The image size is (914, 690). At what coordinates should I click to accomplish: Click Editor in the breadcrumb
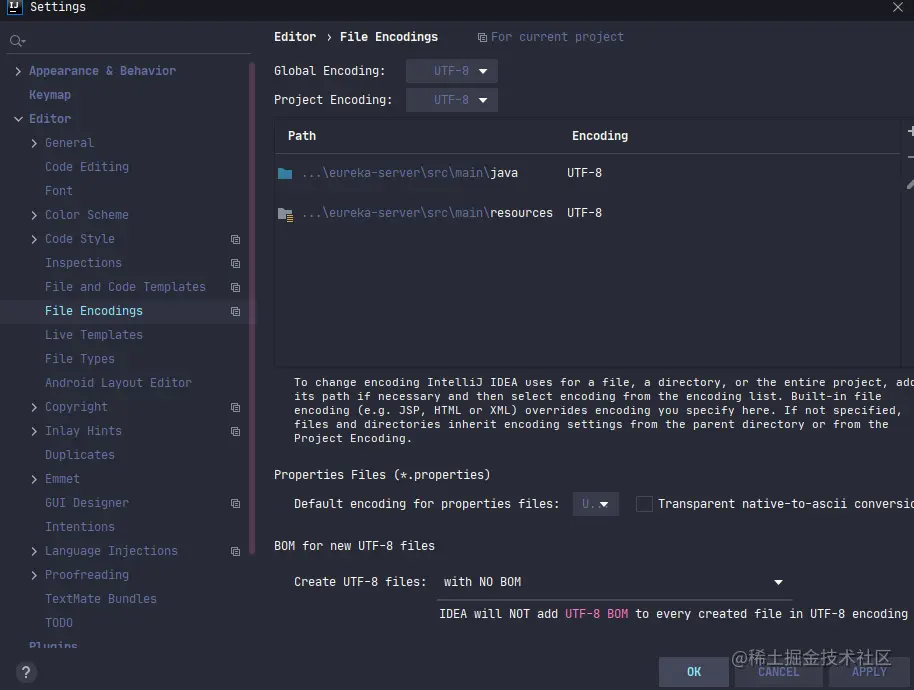[295, 37]
